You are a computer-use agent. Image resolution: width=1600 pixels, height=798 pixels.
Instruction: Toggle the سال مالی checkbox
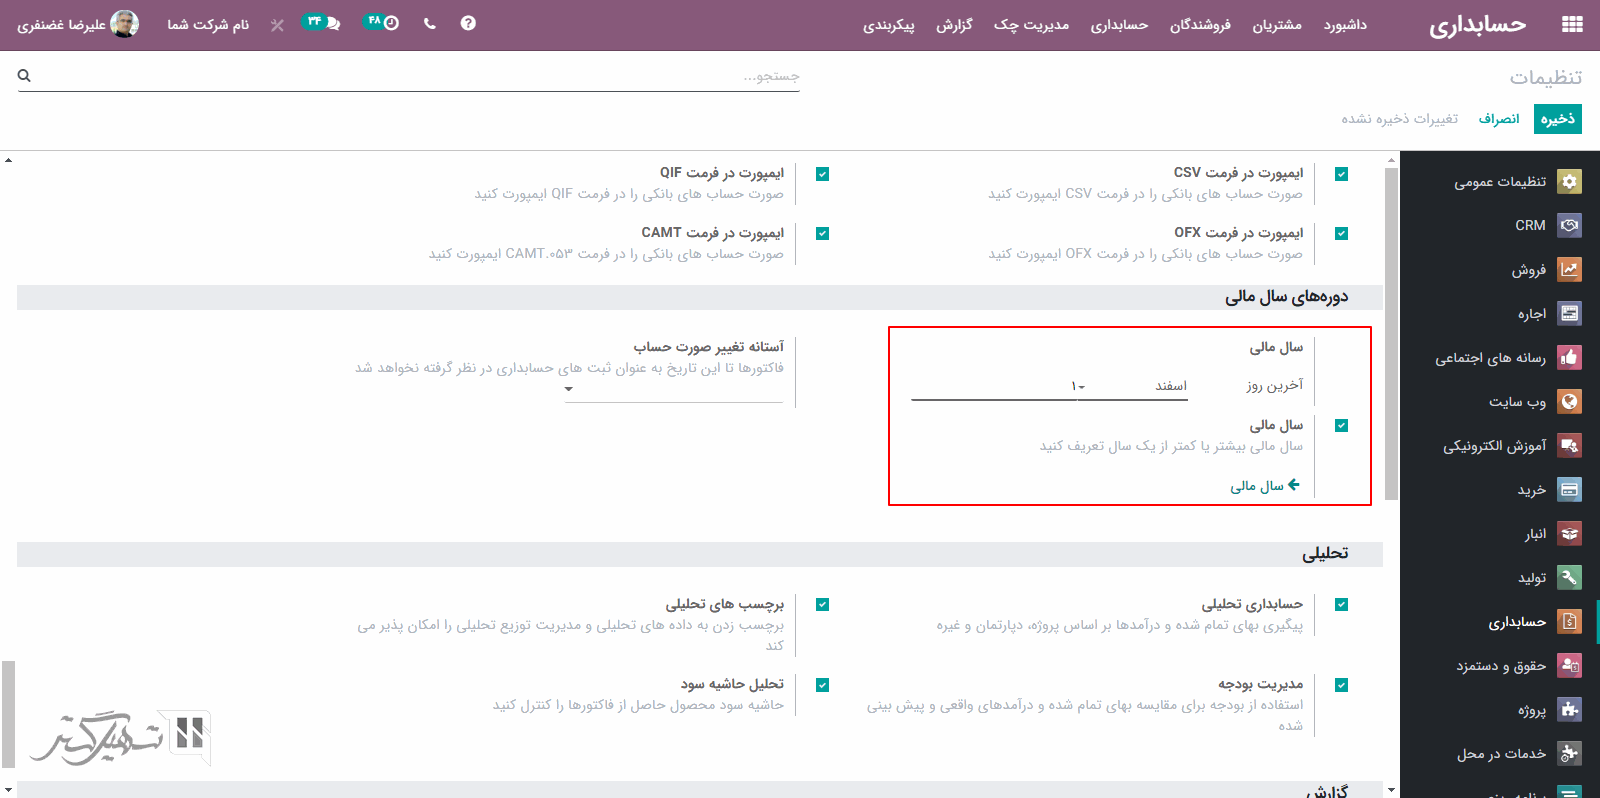pos(1341,426)
